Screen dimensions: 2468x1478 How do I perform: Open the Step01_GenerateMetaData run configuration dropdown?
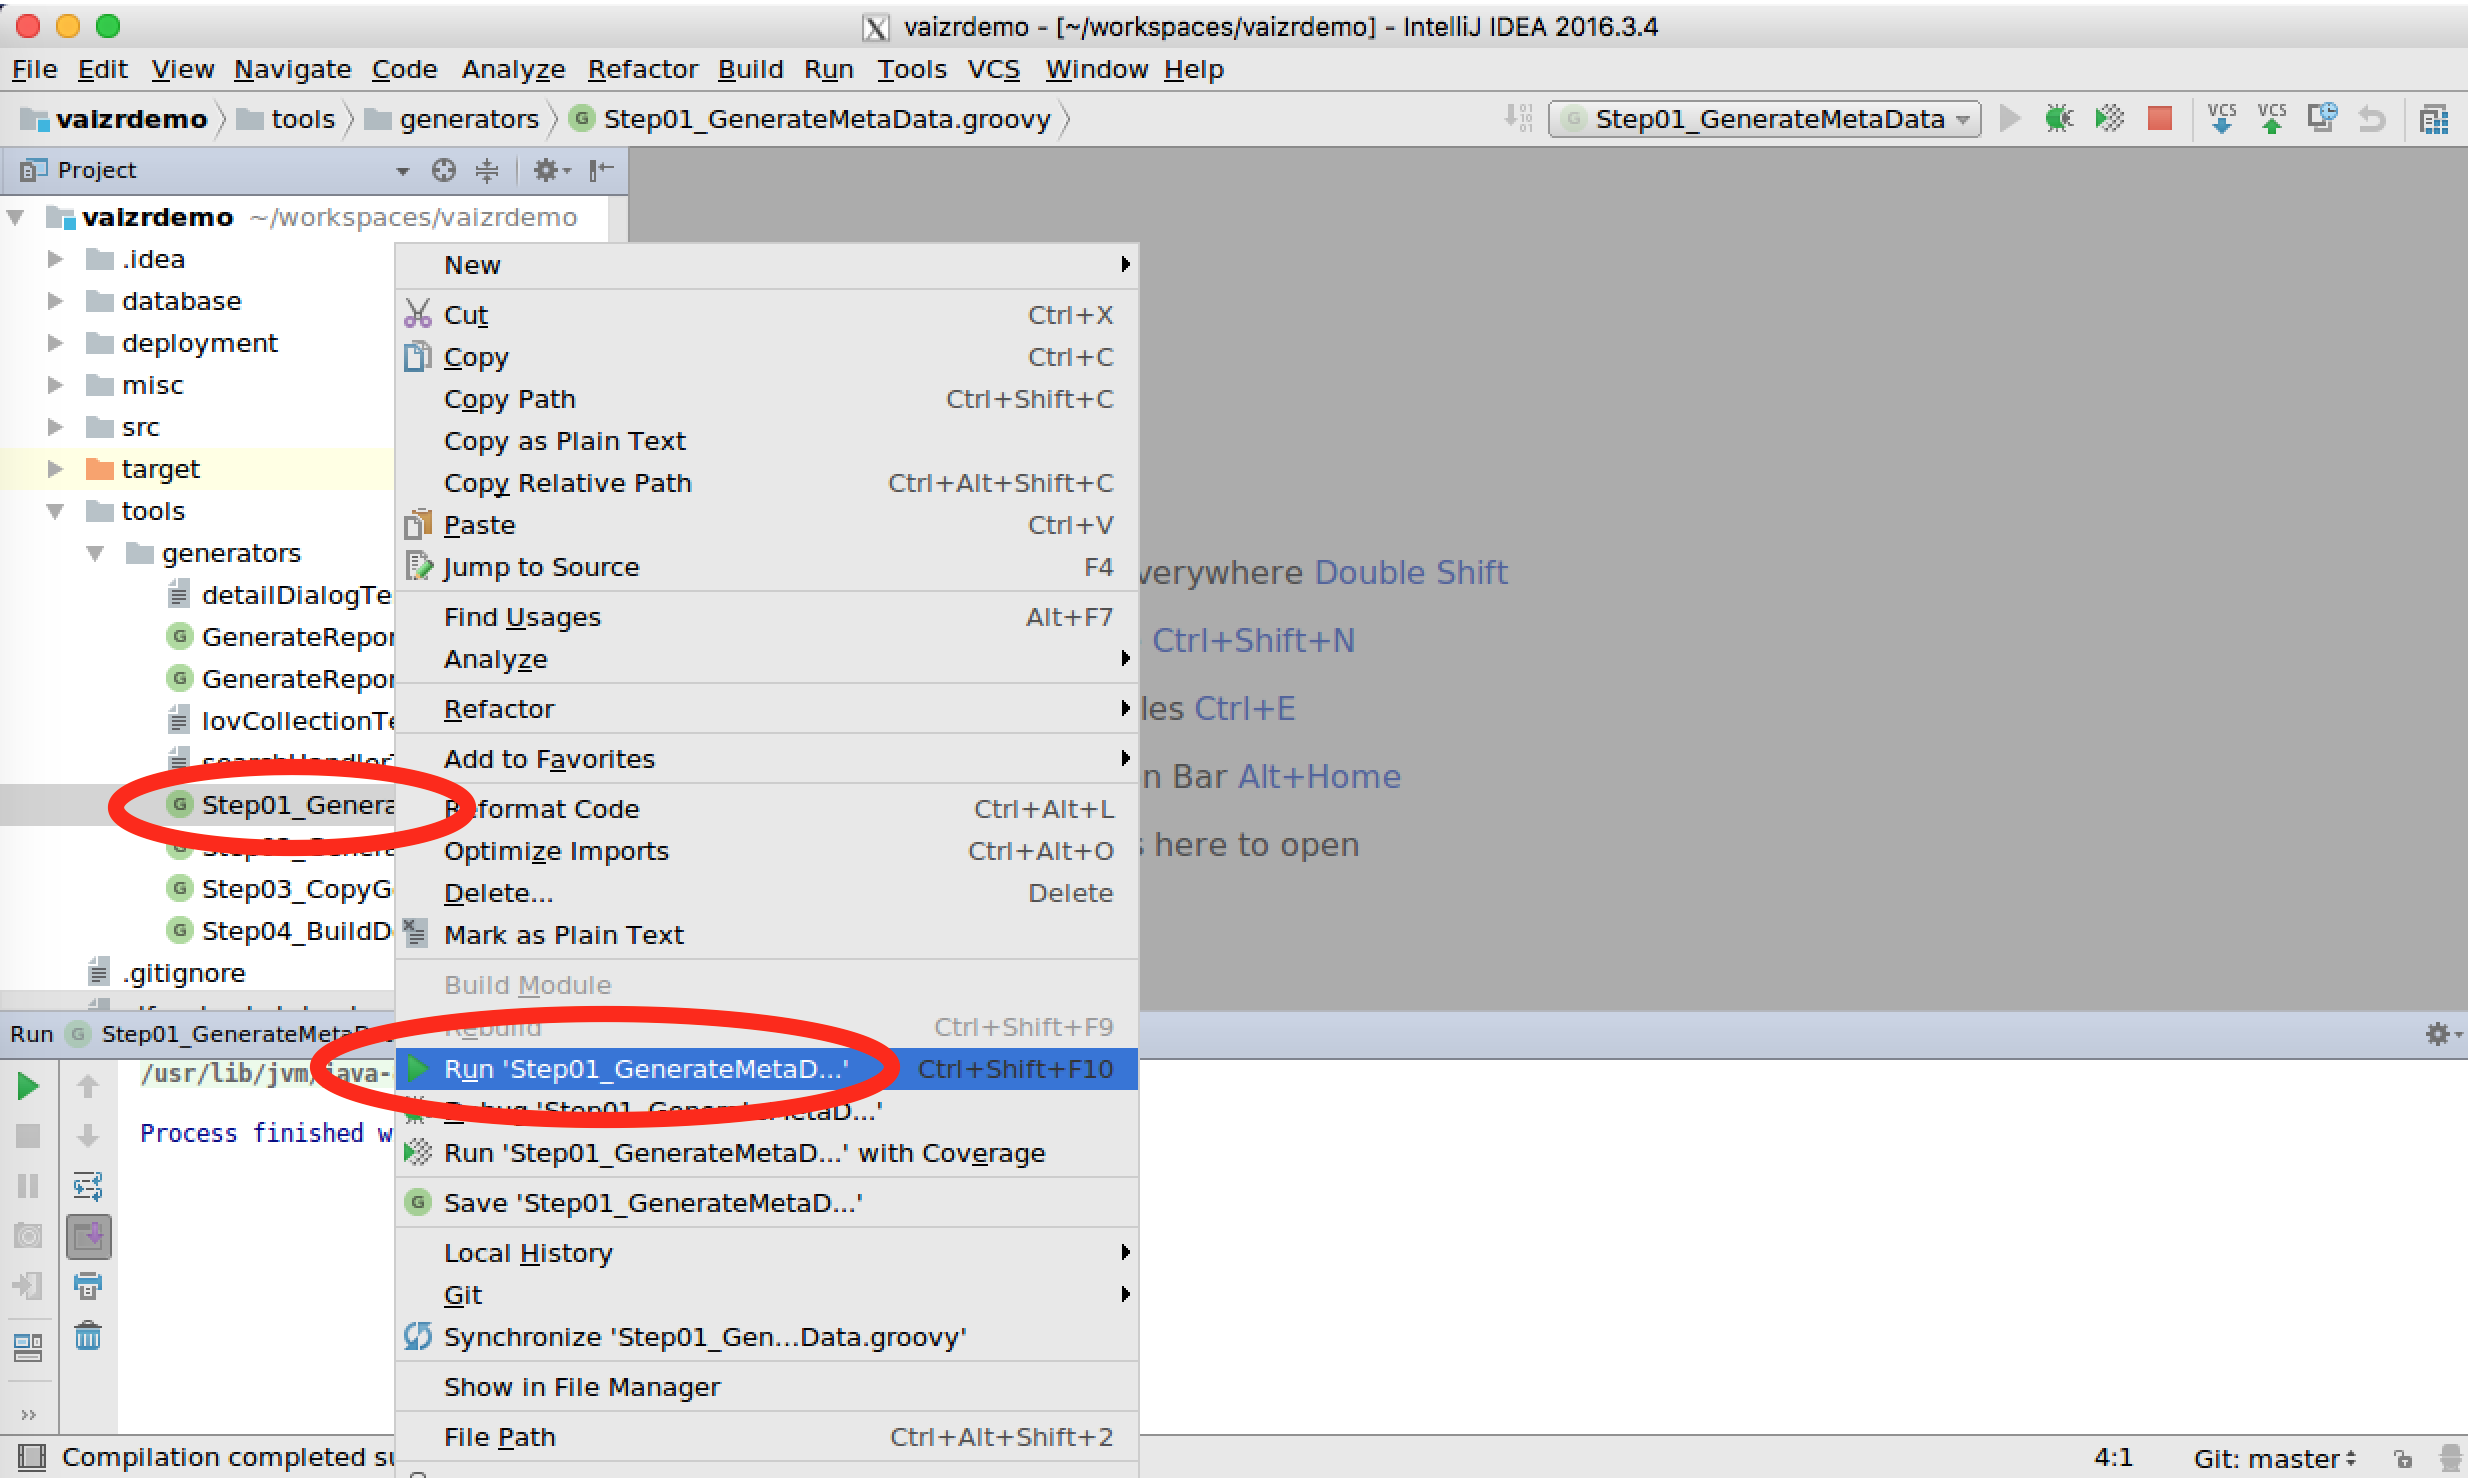pos(1765,119)
